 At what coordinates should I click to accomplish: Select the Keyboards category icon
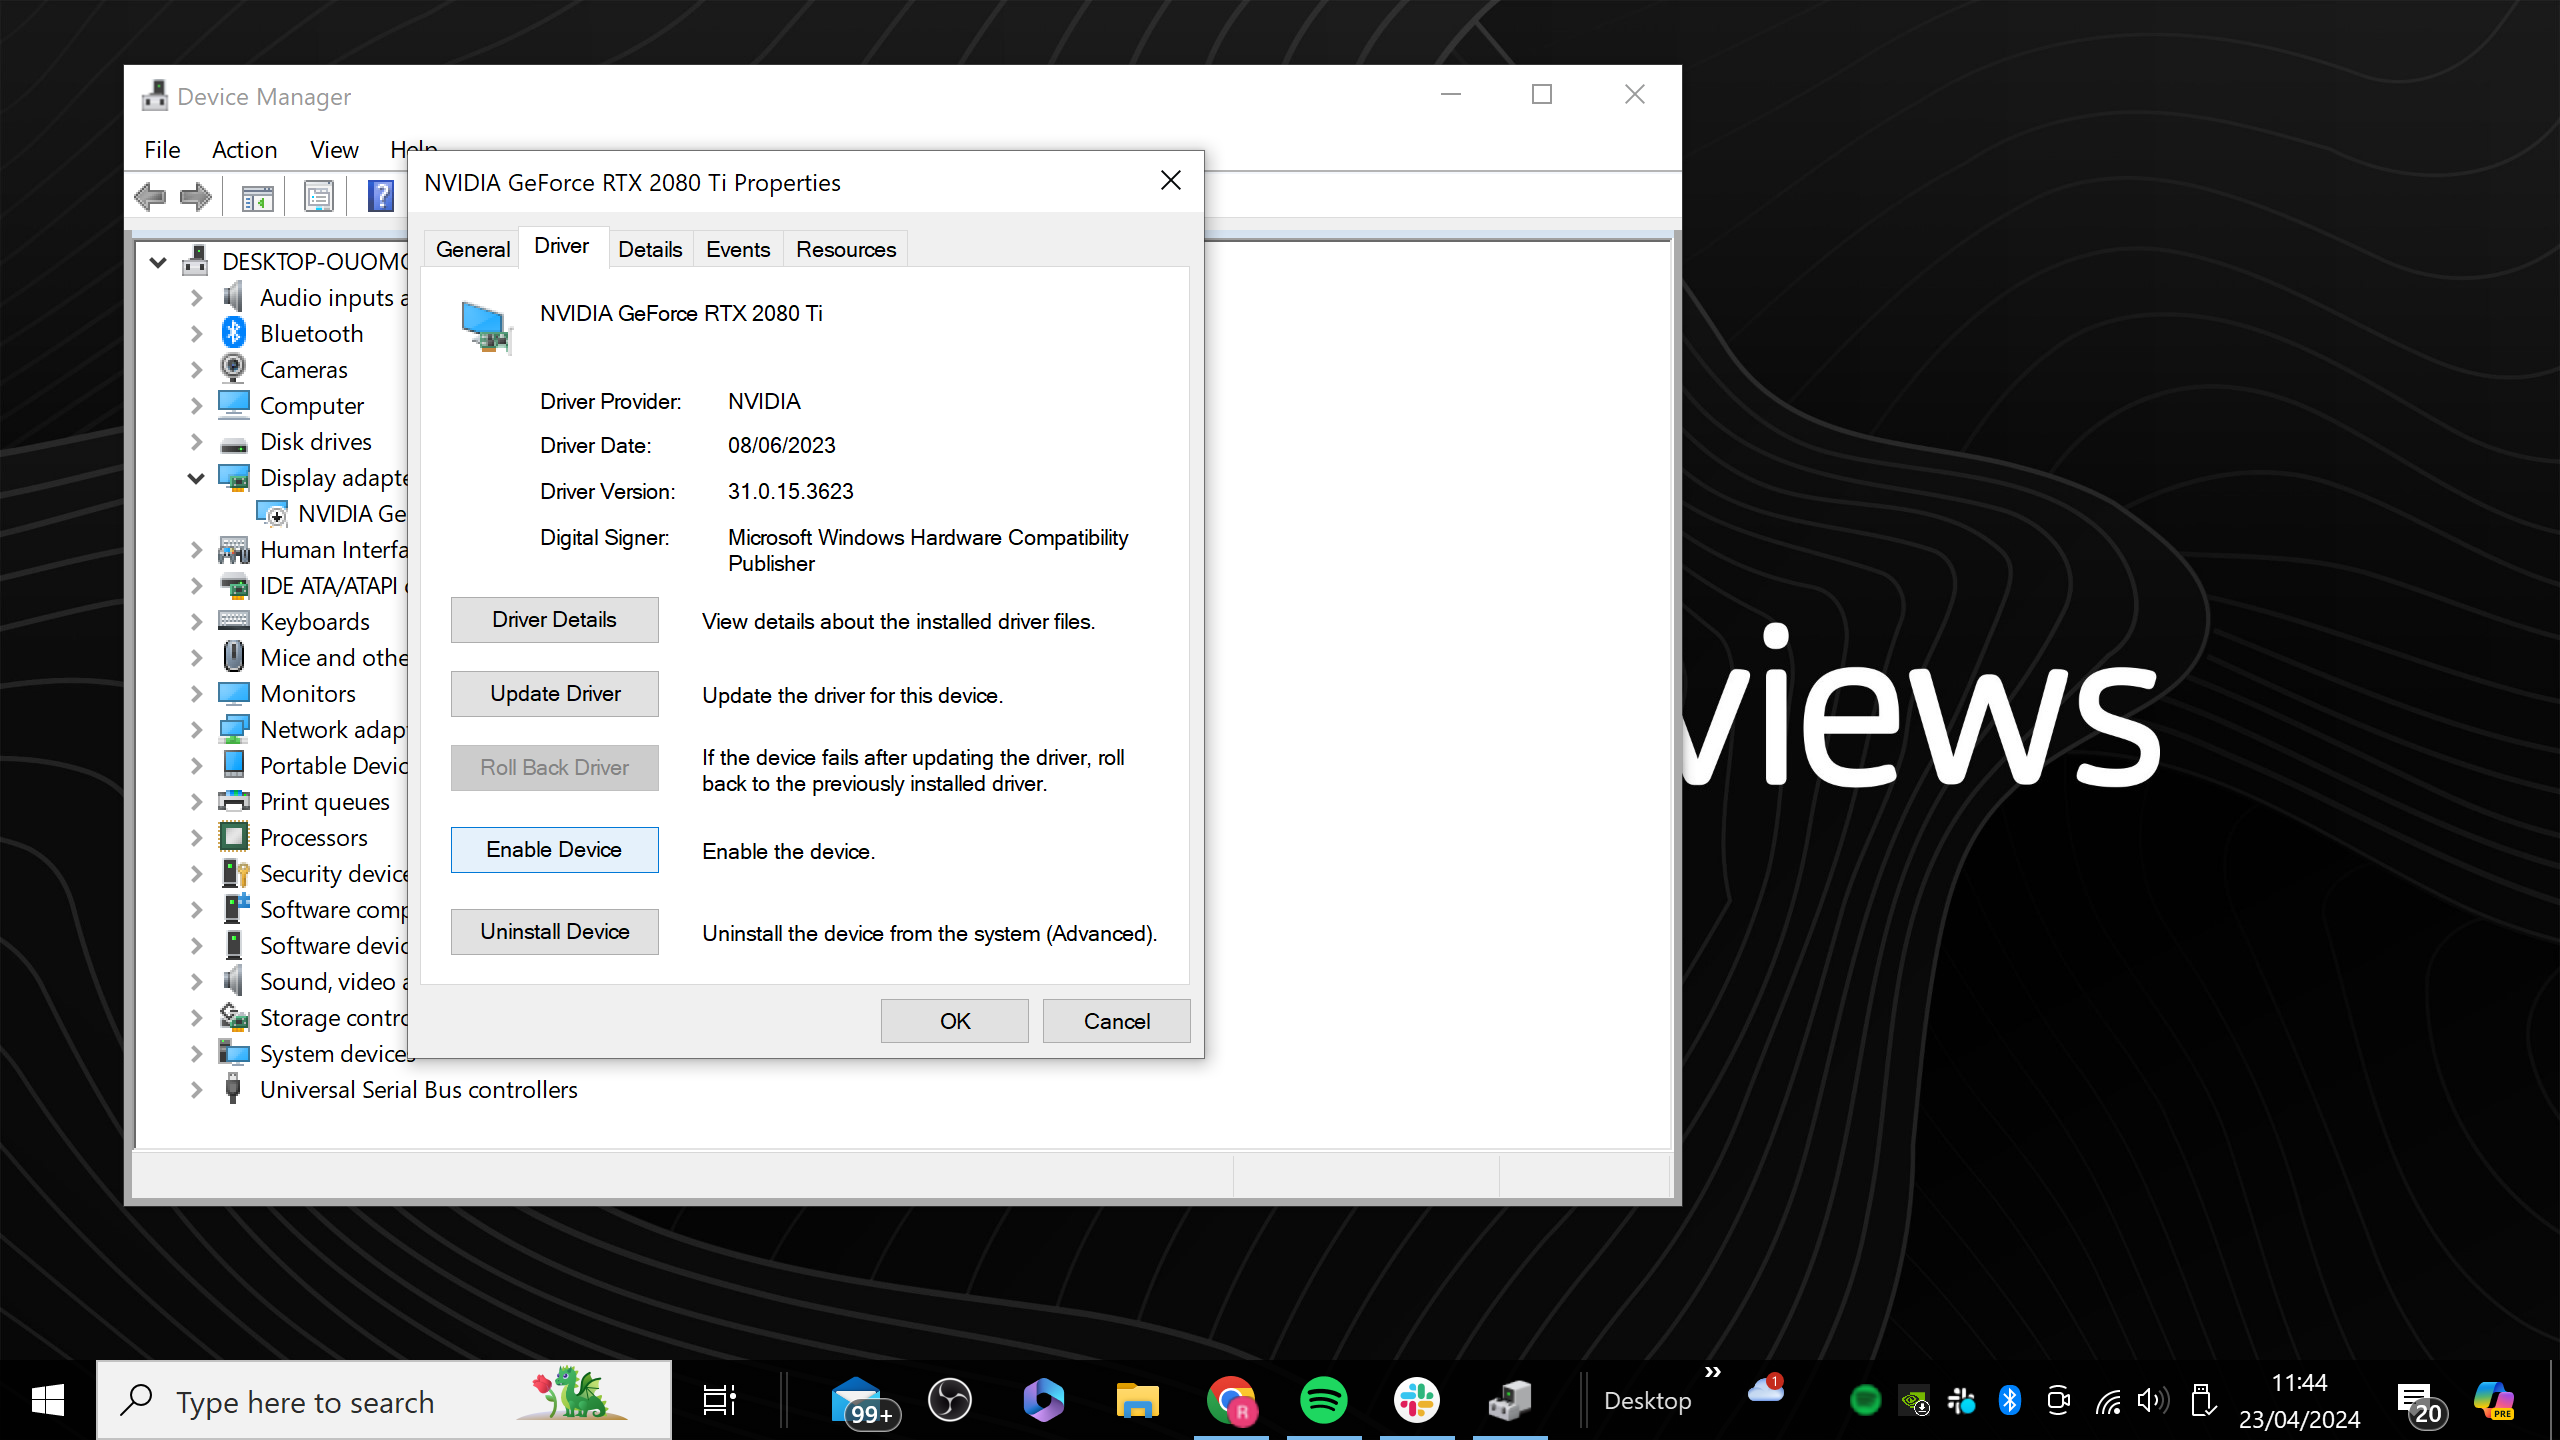click(x=234, y=621)
